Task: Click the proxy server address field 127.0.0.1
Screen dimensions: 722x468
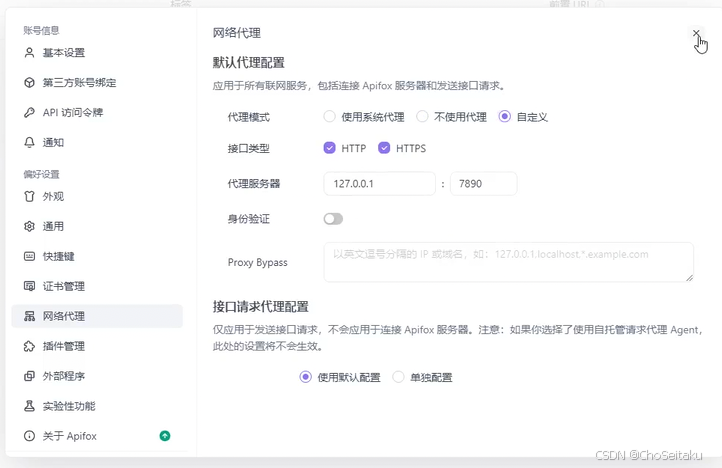Action: click(379, 184)
